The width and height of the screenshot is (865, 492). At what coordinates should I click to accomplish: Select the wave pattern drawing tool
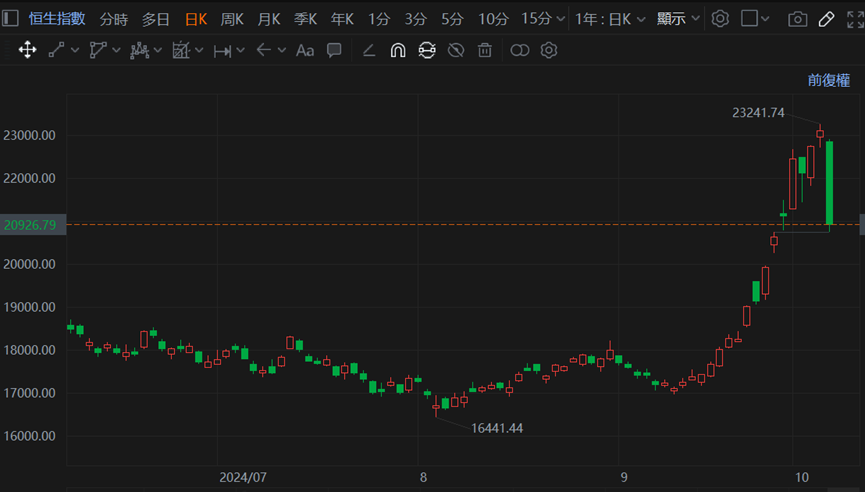139,50
